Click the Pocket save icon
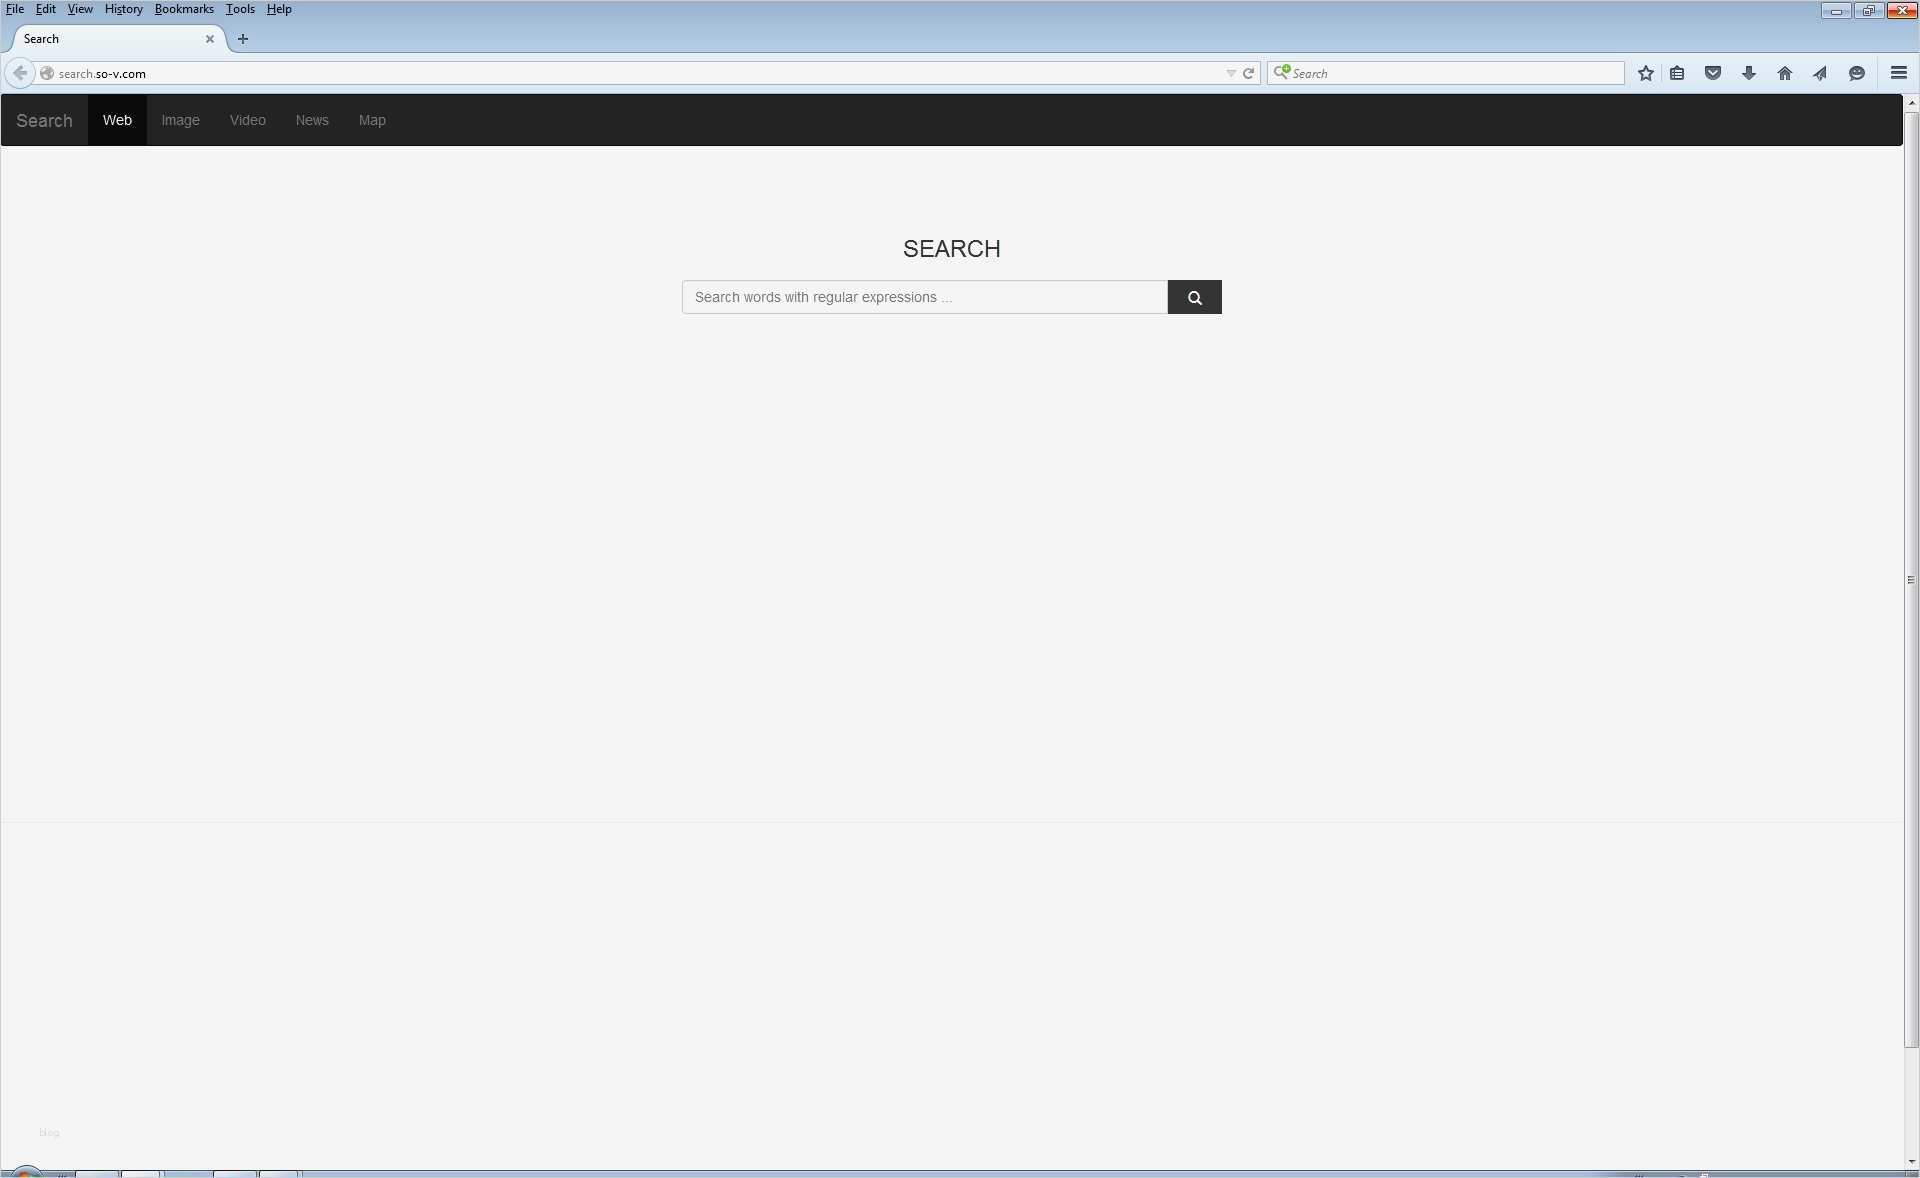Viewport: 1920px width, 1178px height. click(1713, 73)
